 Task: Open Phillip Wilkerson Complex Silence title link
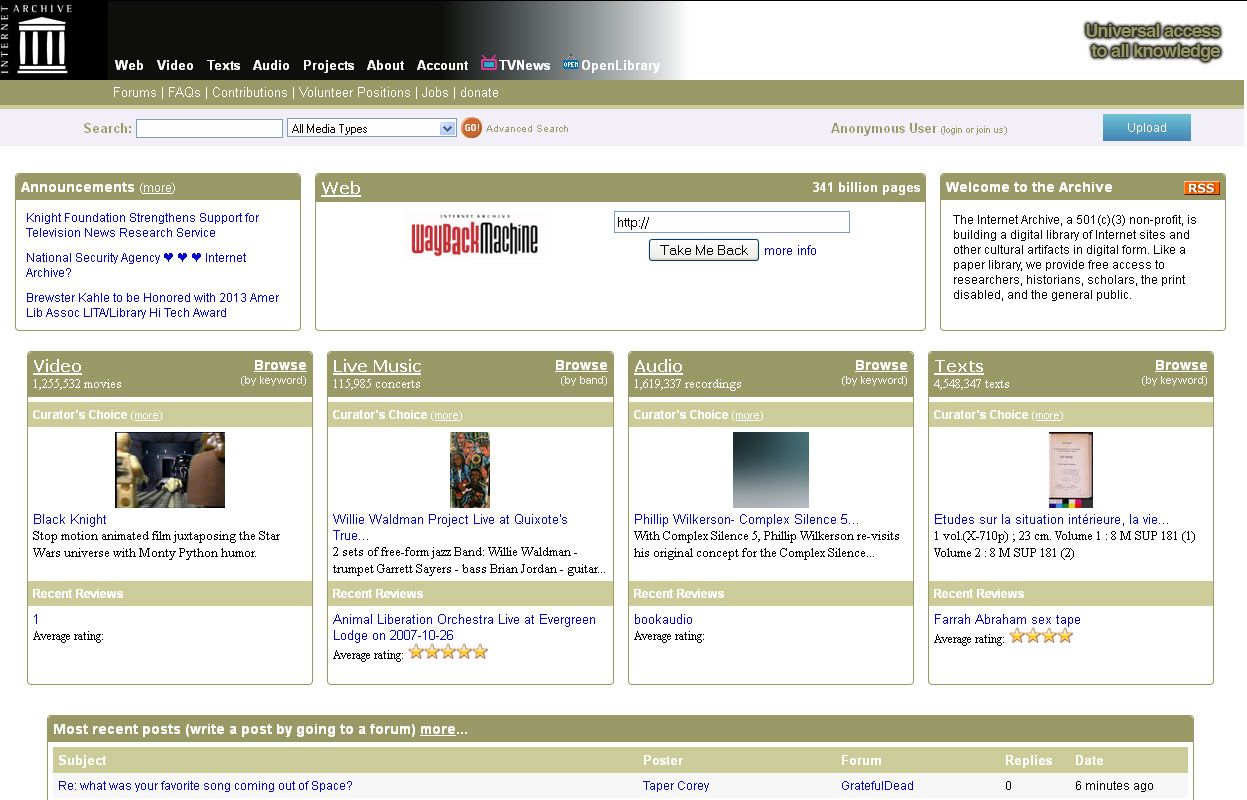point(746,519)
